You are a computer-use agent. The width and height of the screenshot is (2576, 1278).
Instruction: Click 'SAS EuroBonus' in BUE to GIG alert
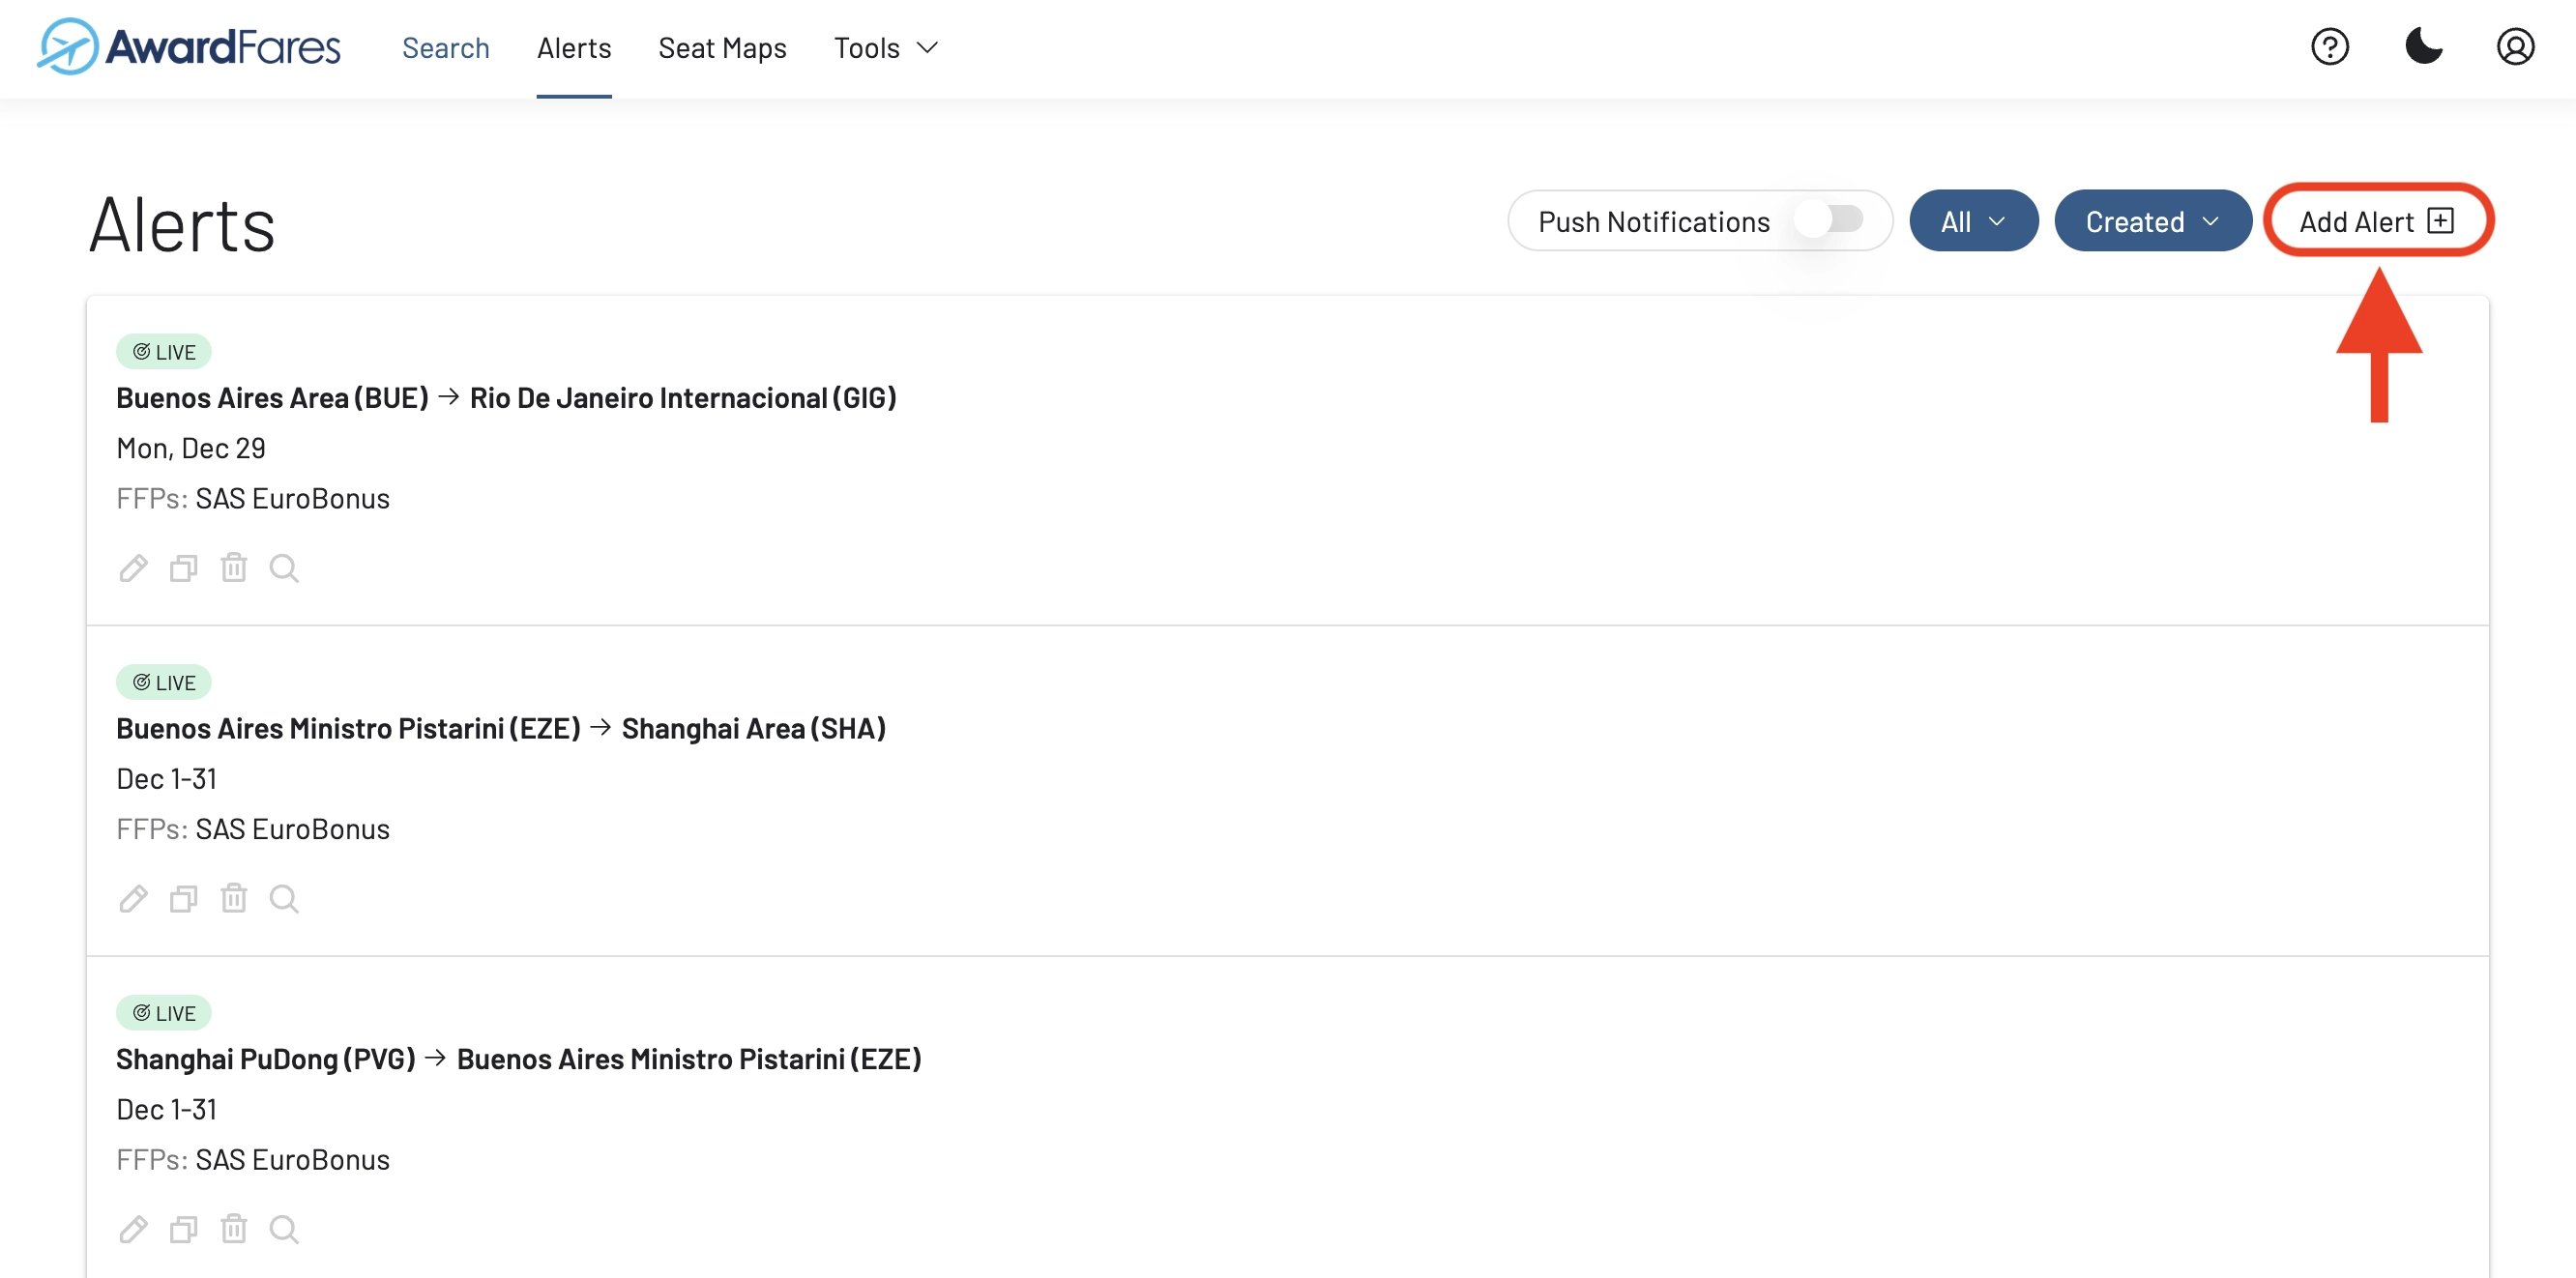pyautogui.click(x=292, y=498)
